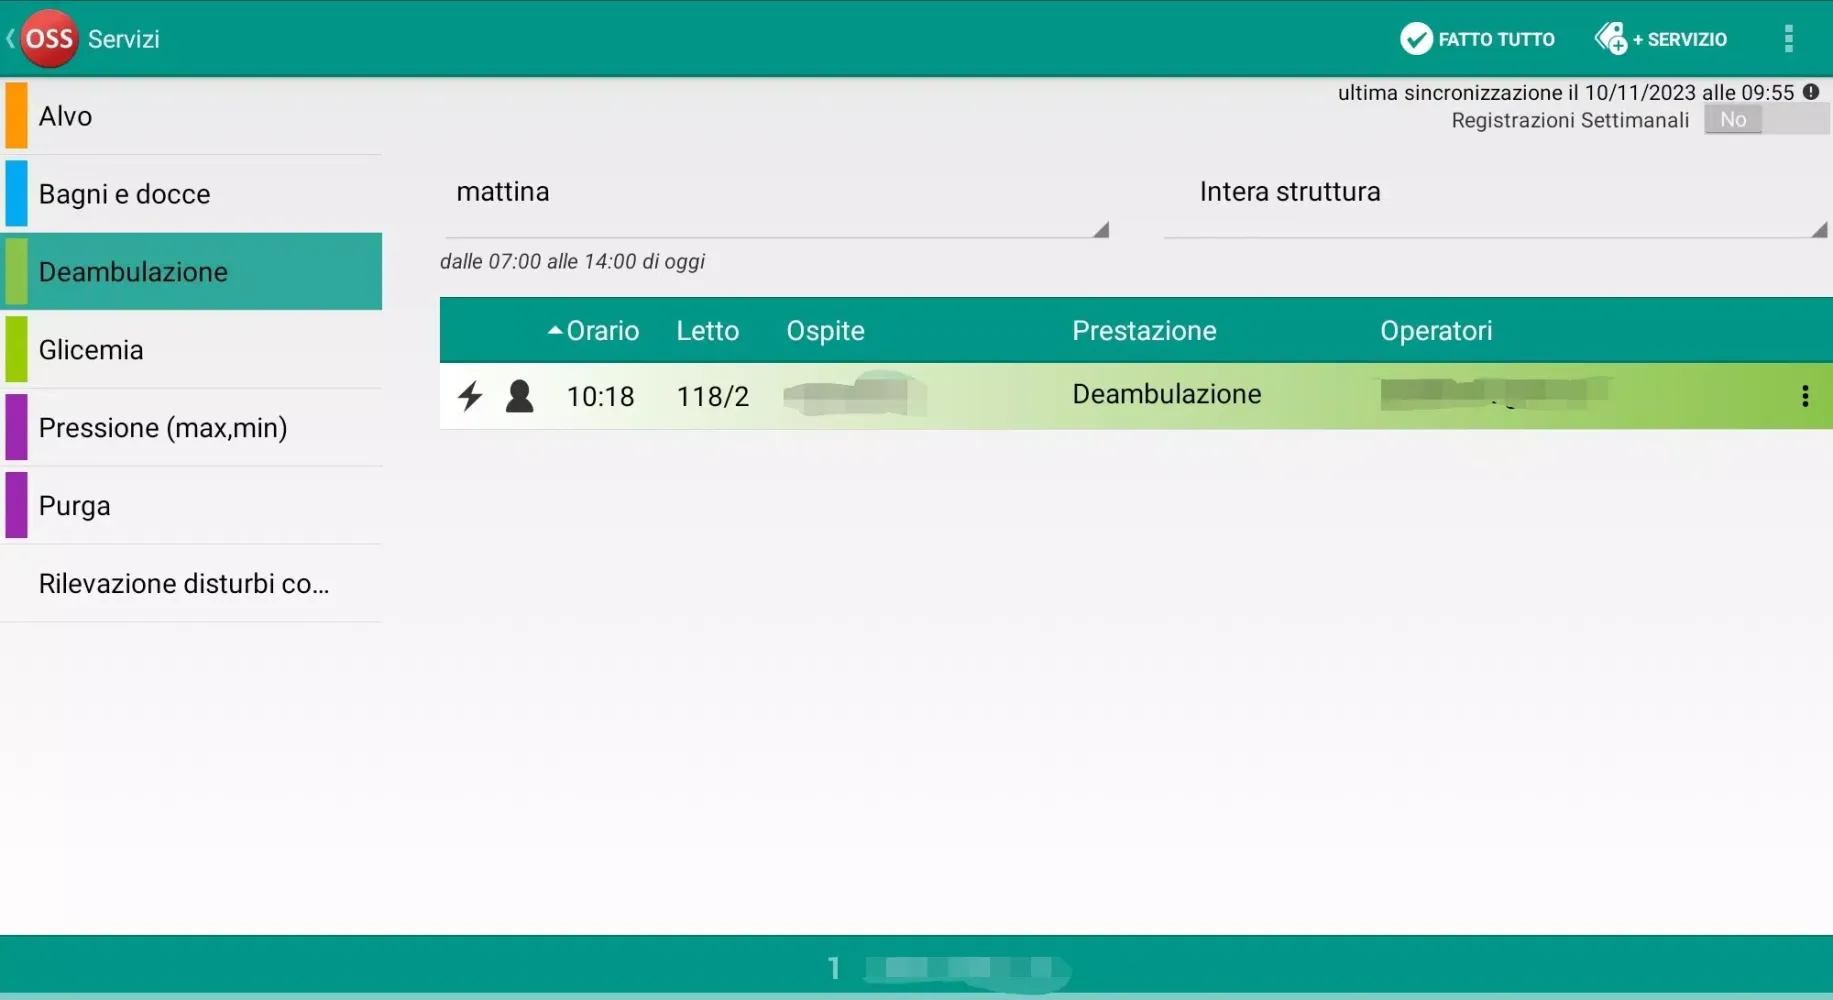Toggle the Registrazioni Settimanali switch
The width and height of the screenshot is (1833, 1000).
pyautogui.click(x=1765, y=120)
